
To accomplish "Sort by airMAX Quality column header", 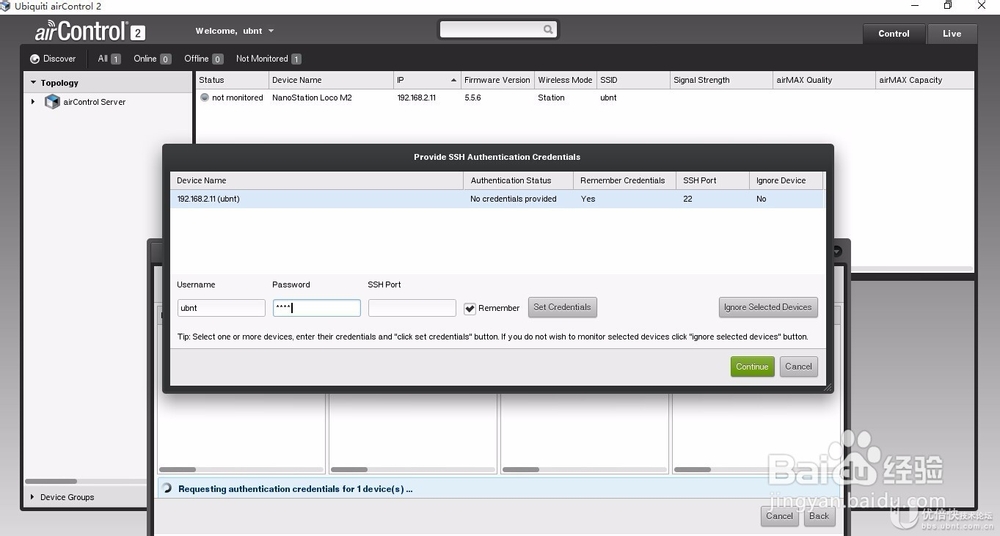I will (823, 80).
